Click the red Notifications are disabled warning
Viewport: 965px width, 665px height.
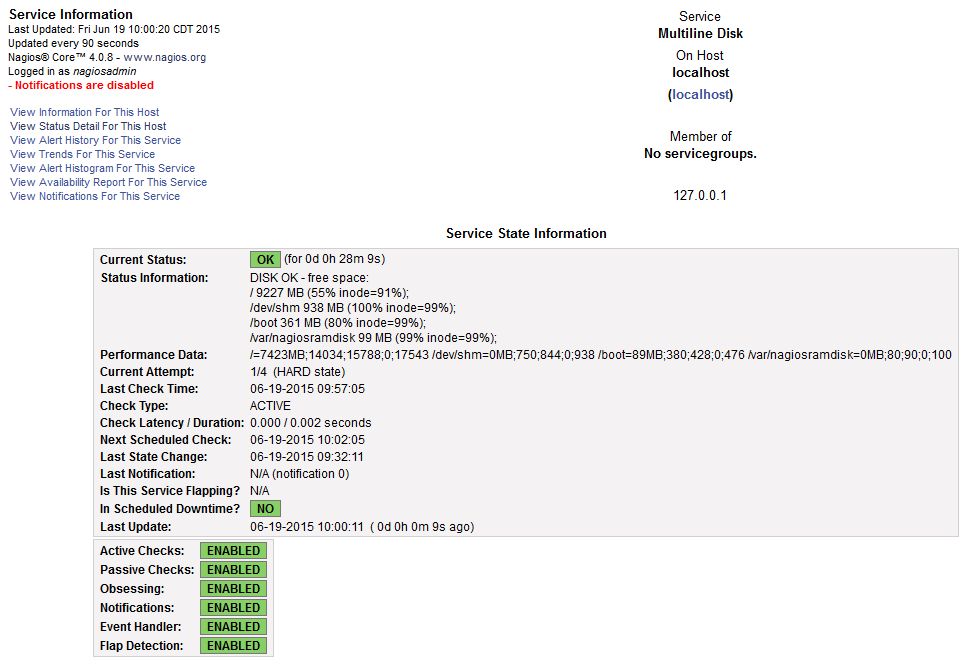coord(81,85)
